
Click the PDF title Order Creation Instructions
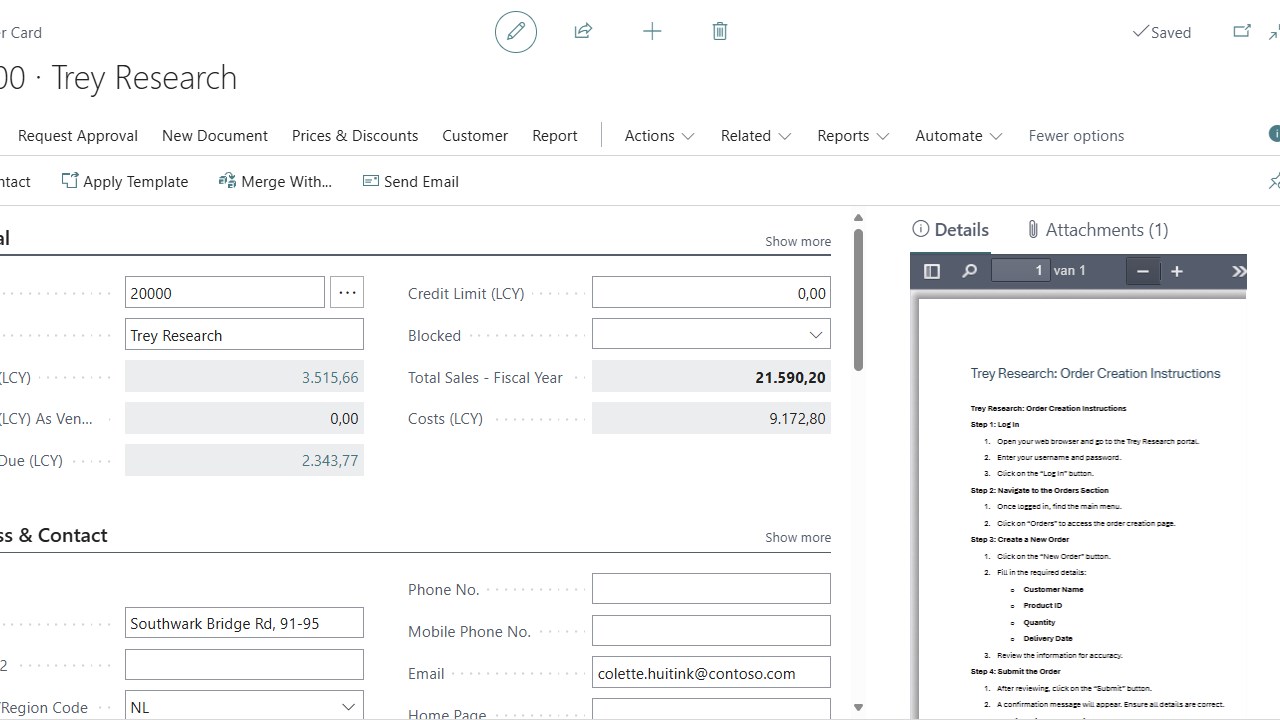point(1095,373)
